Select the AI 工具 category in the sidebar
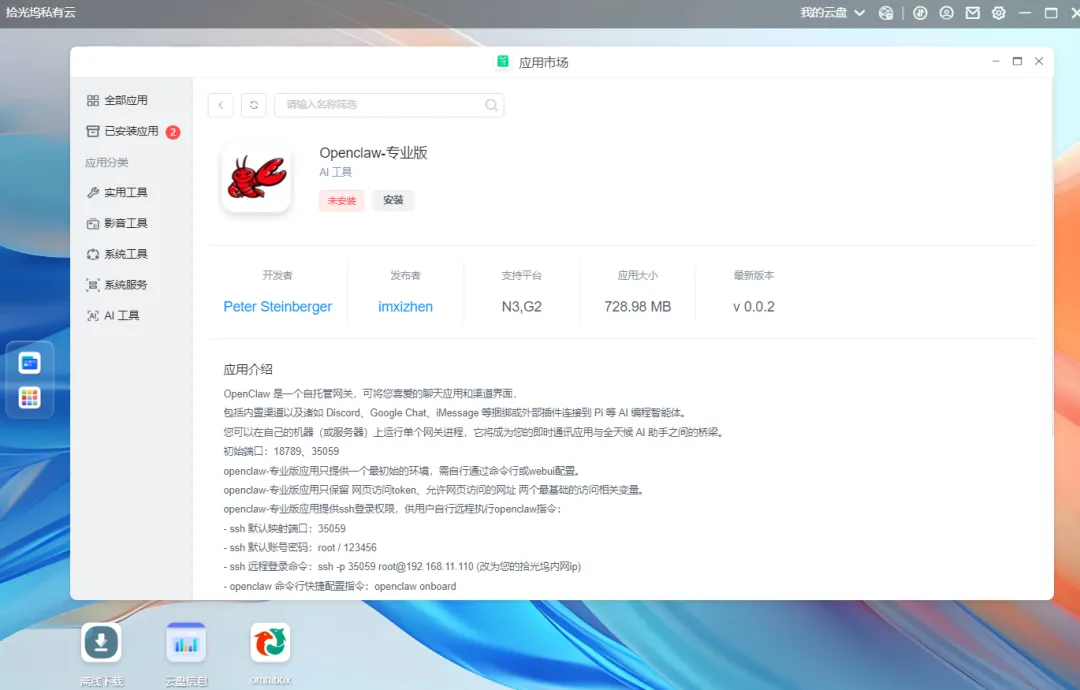This screenshot has height=690, width=1080. click(113, 315)
